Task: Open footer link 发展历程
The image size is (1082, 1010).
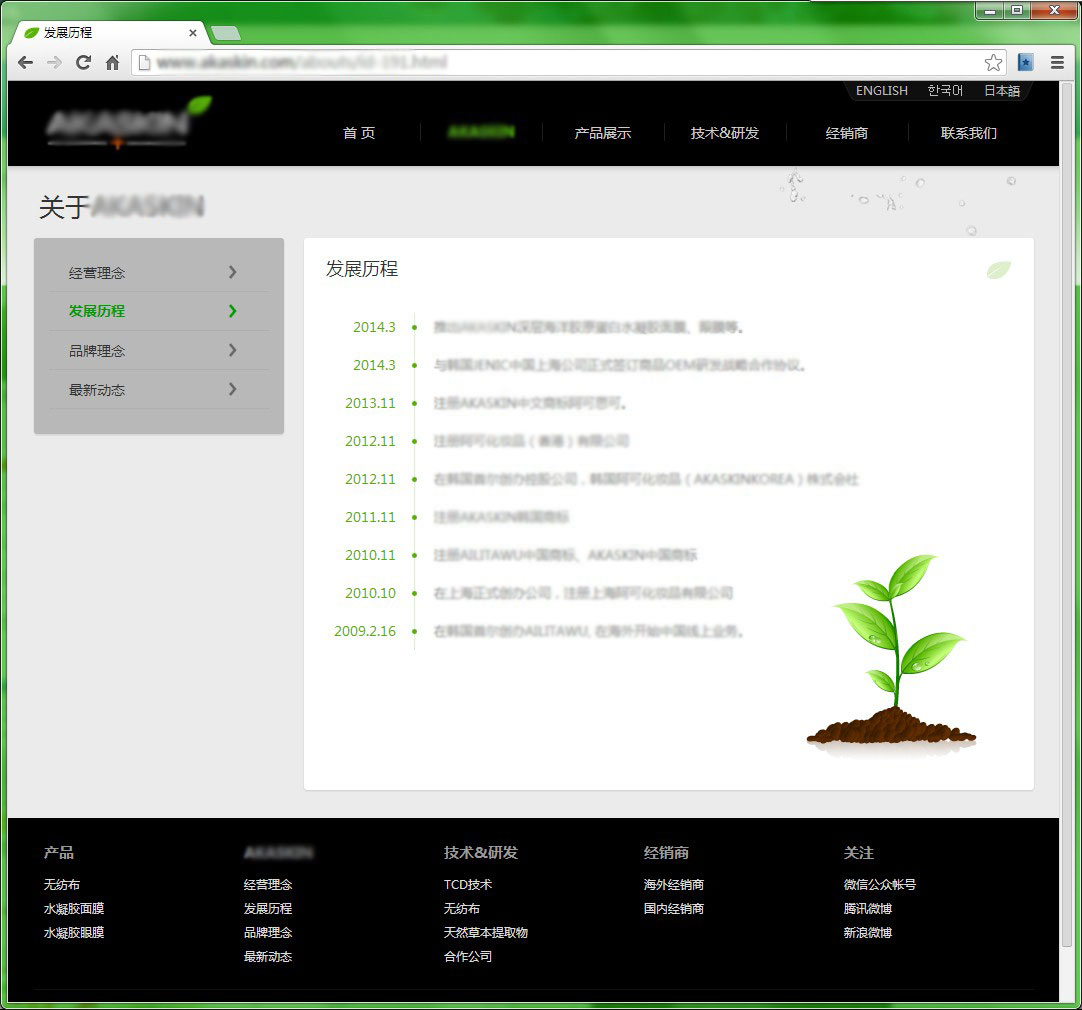Action: tap(268, 909)
